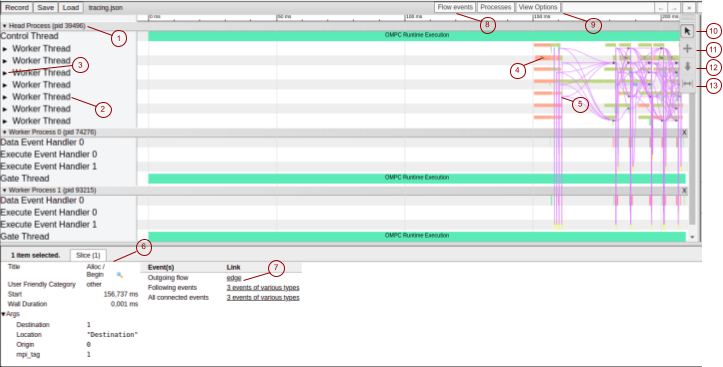Click the Event(s) column header
Screen dimensions: 723x367
[161, 267]
